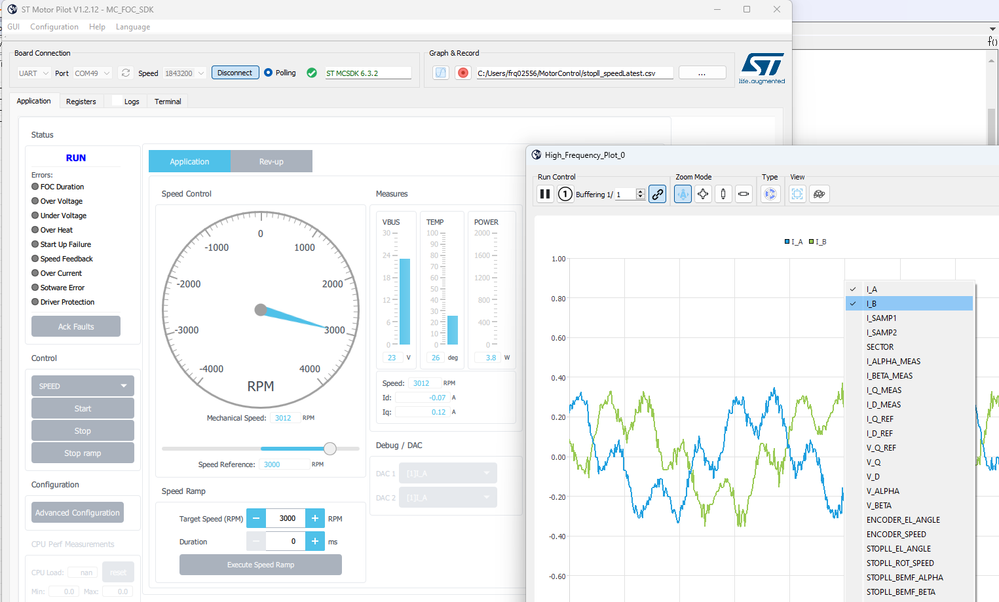
Task: Open the DAC 2 dropdown
Action: (x=448, y=498)
